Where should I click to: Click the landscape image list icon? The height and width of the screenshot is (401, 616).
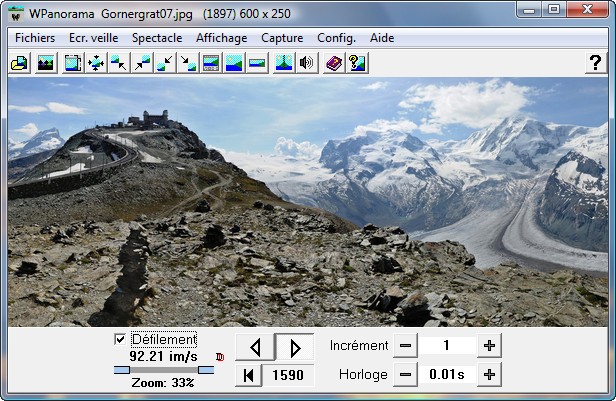point(45,63)
